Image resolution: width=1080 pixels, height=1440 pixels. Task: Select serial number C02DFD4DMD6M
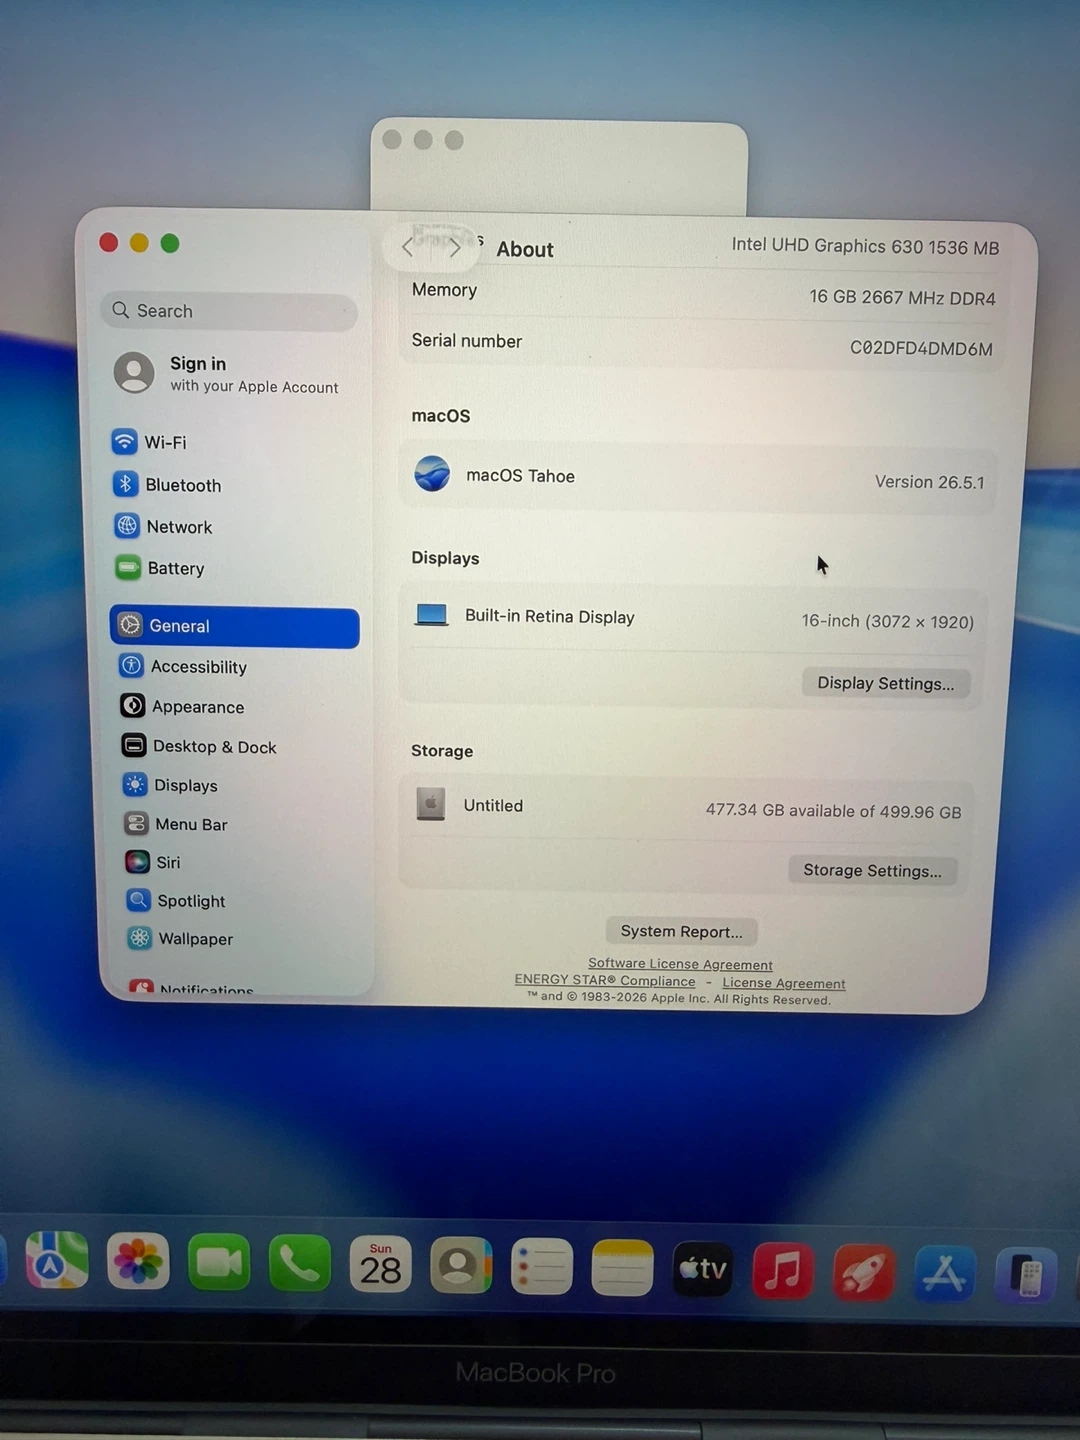tap(921, 348)
